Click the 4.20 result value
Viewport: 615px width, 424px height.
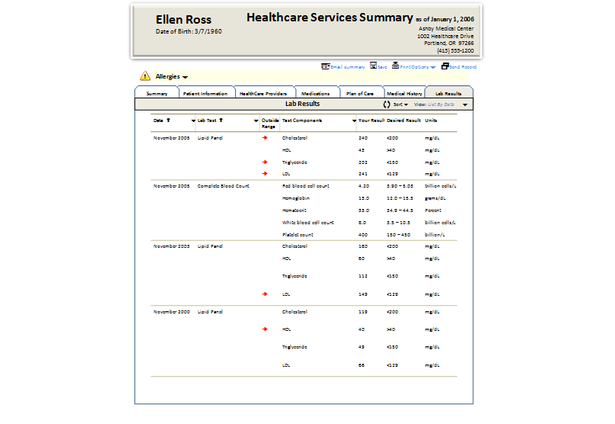tap(364, 186)
